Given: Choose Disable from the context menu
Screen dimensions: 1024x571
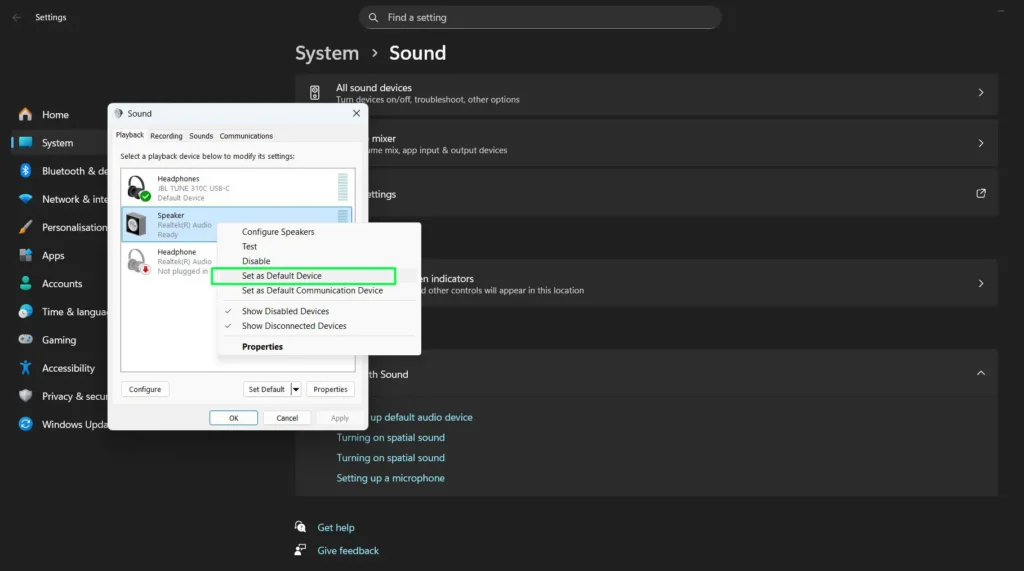Looking at the screenshot, I should 256,261.
